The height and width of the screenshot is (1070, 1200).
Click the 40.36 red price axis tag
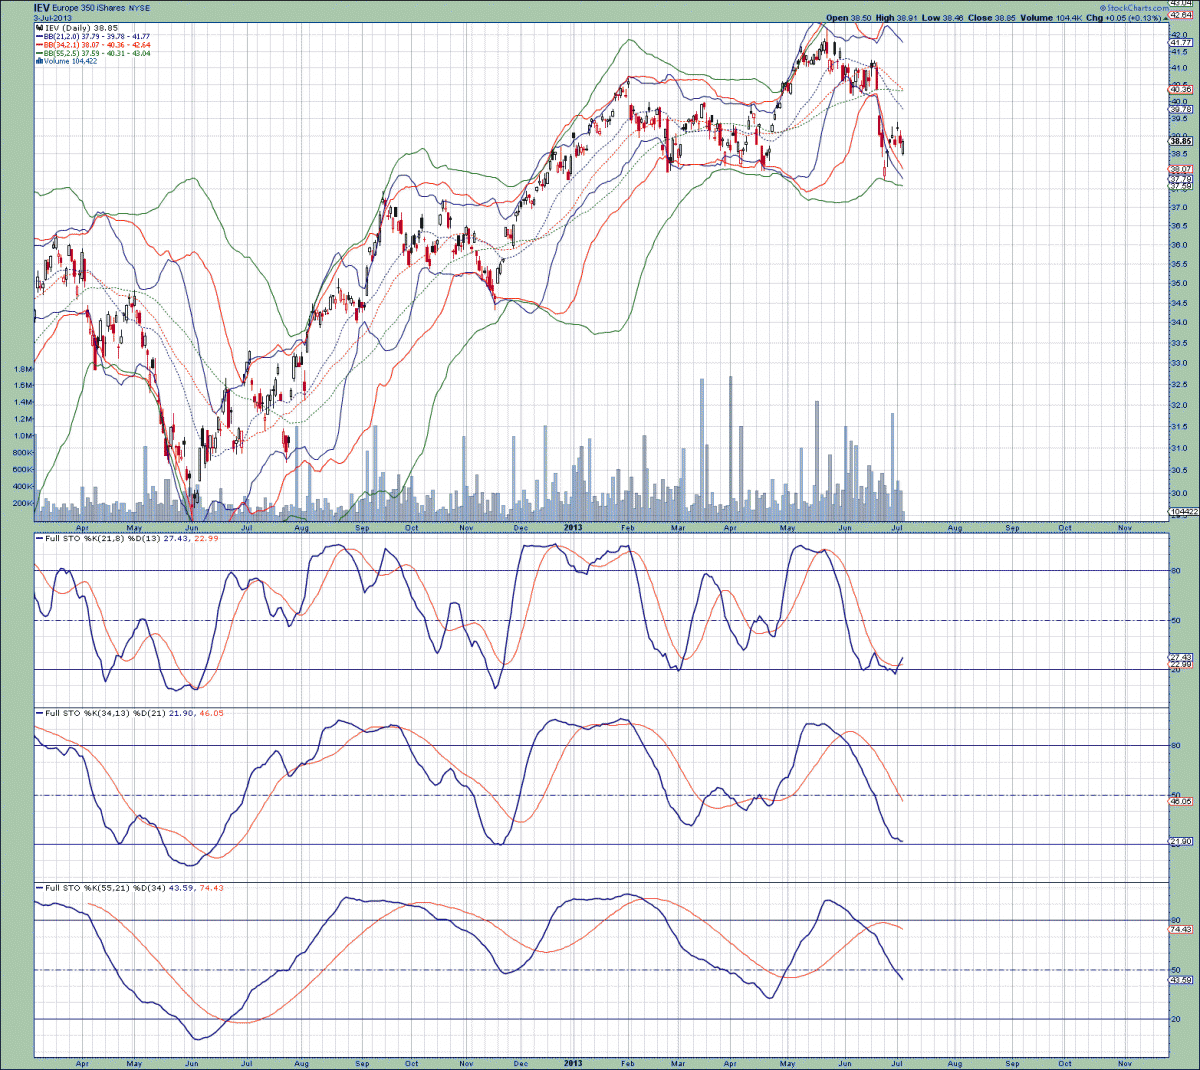(x=1180, y=90)
